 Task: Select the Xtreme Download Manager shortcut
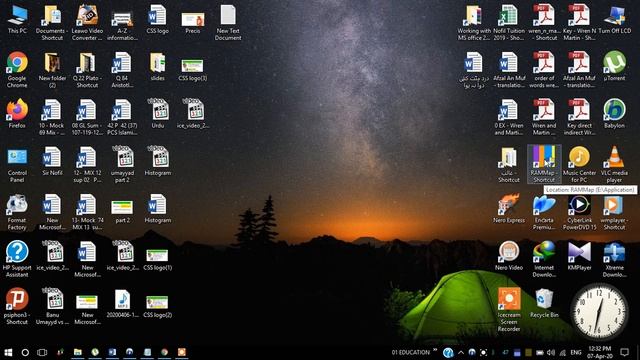615,259
